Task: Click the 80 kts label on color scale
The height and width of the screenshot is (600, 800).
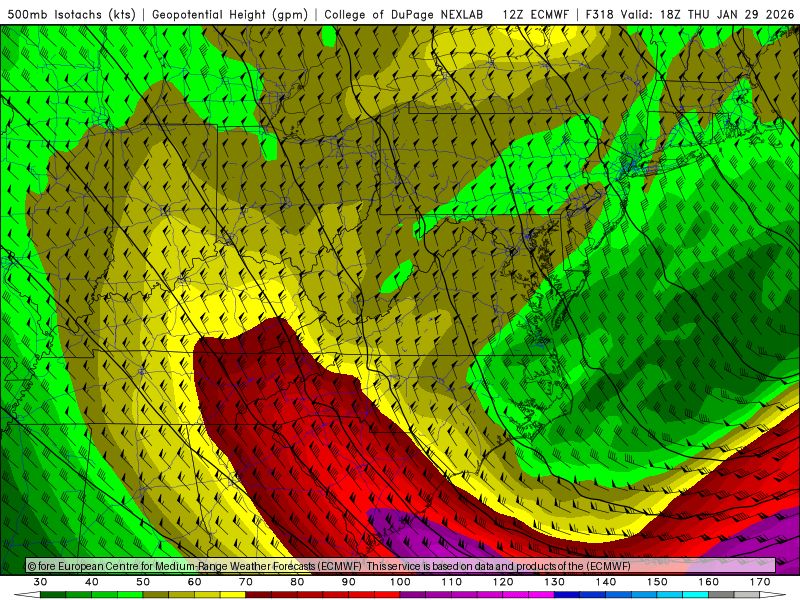Action: pyautogui.click(x=297, y=582)
